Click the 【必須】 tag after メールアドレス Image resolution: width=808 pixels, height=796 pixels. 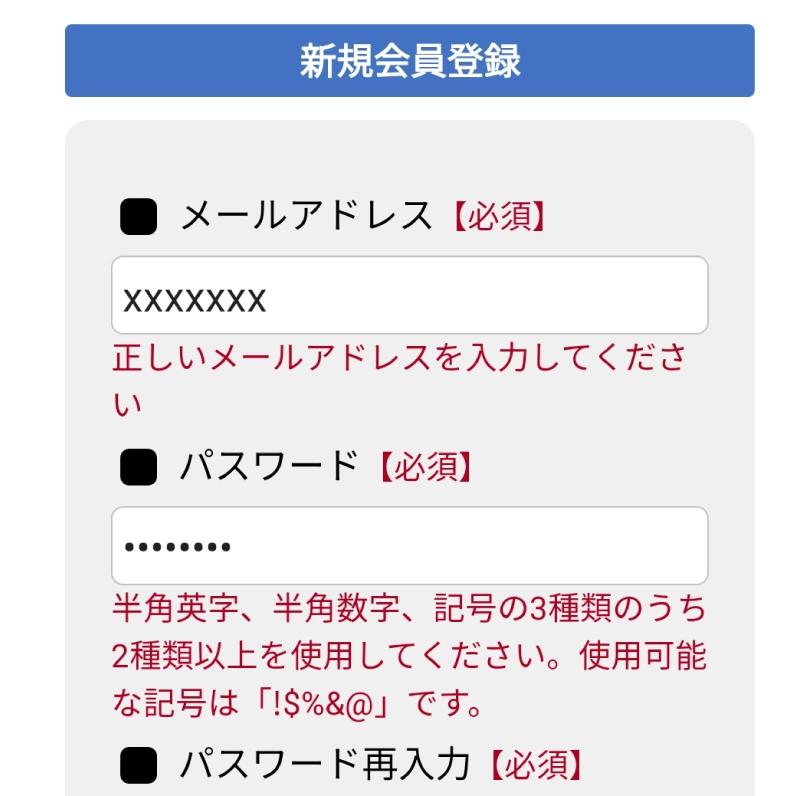(497, 217)
